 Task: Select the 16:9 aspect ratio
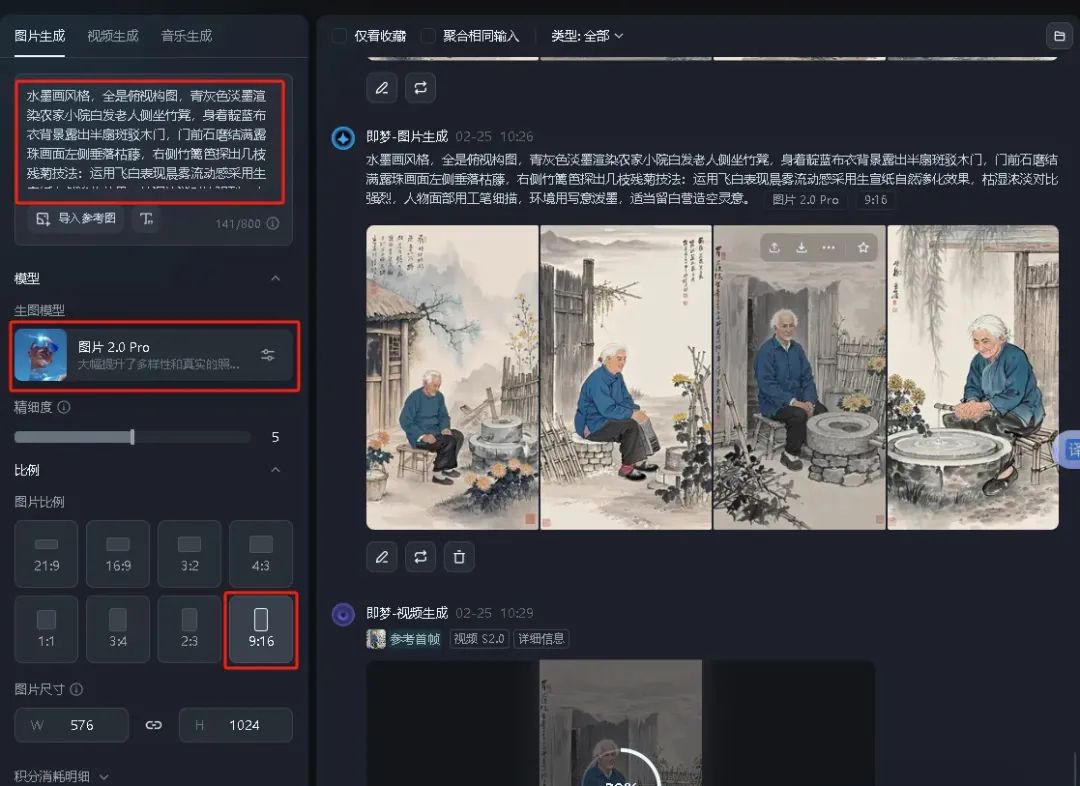point(118,554)
